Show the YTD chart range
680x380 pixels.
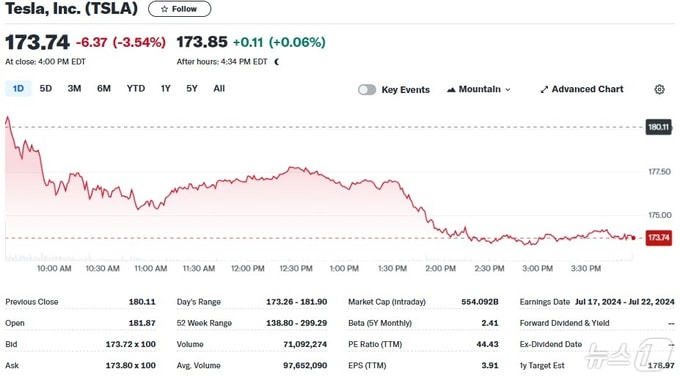click(x=136, y=89)
